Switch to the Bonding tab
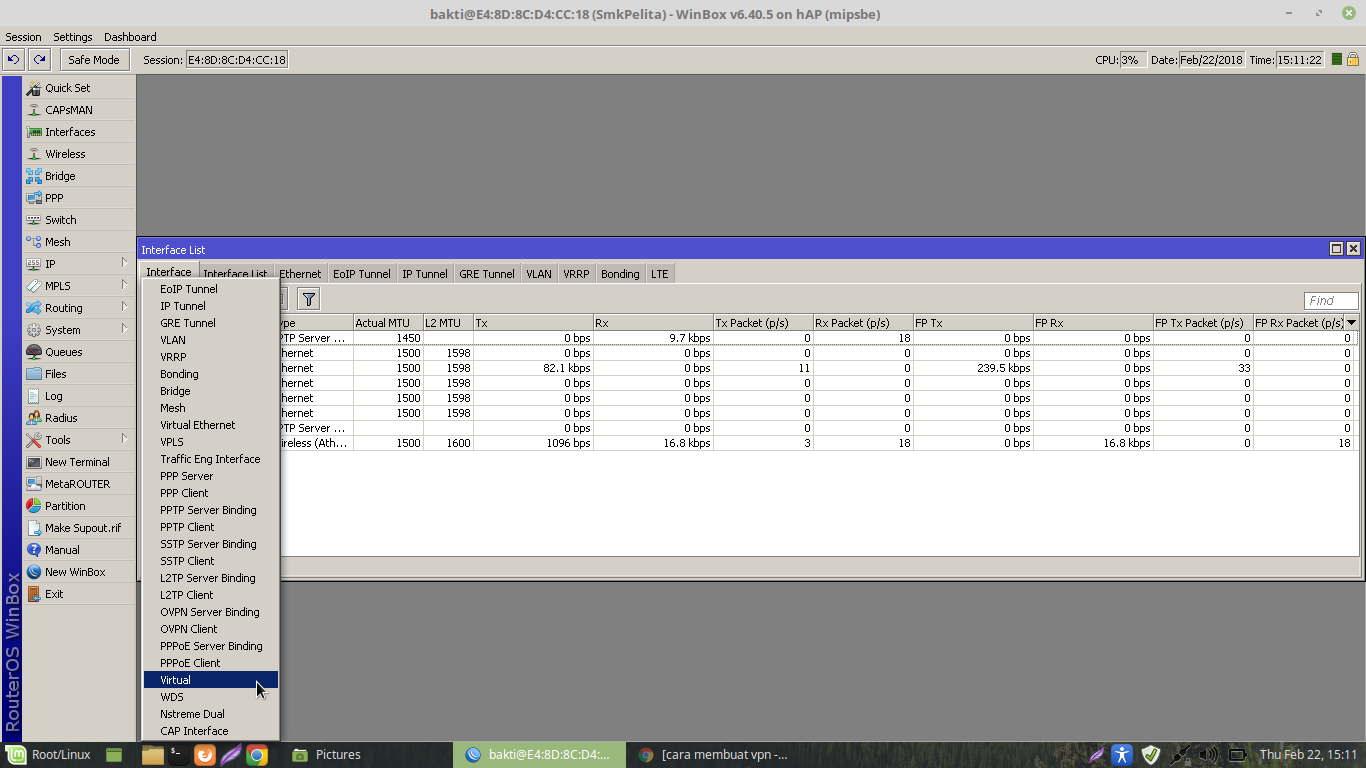This screenshot has height=768, width=1366. point(620,274)
